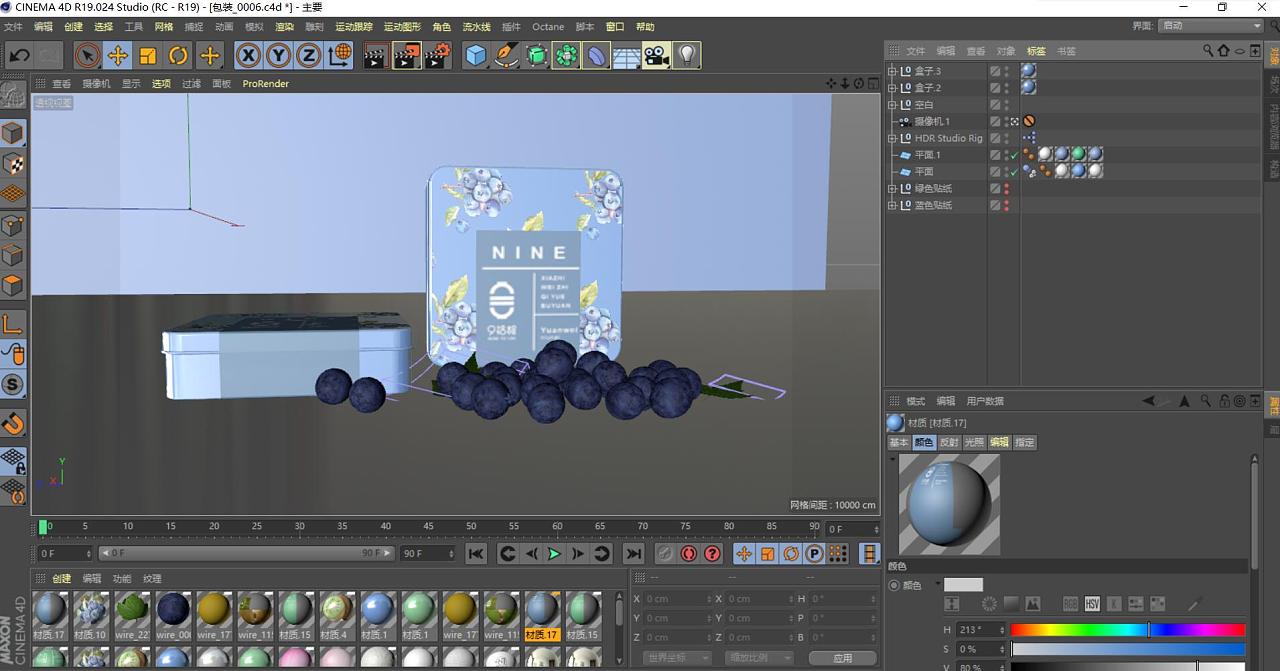This screenshot has width=1280, height=671.
Task: Select the 颜色 radio button
Action: [893, 585]
